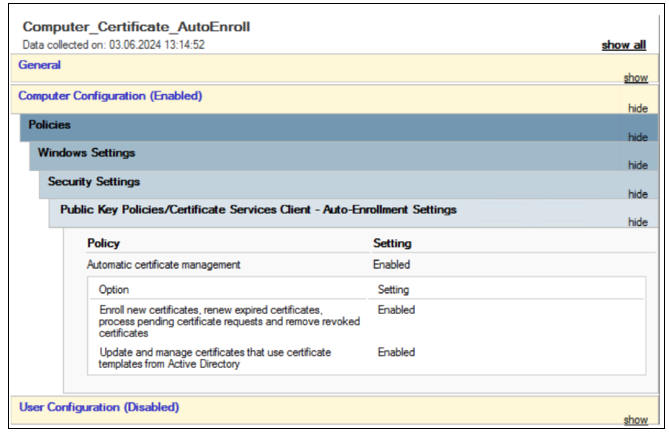The width and height of the screenshot is (669, 434).
Task: Collapse Public Key Policies Auto-Enrollment header
Action: 258,210
